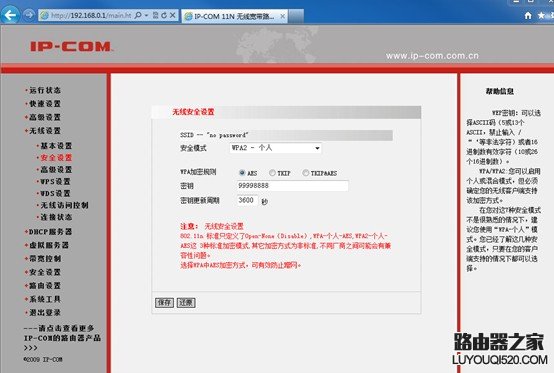This screenshot has height=373, width=554.
Task: Select the TKIP encryption radio button
Action: pos(272,173)
